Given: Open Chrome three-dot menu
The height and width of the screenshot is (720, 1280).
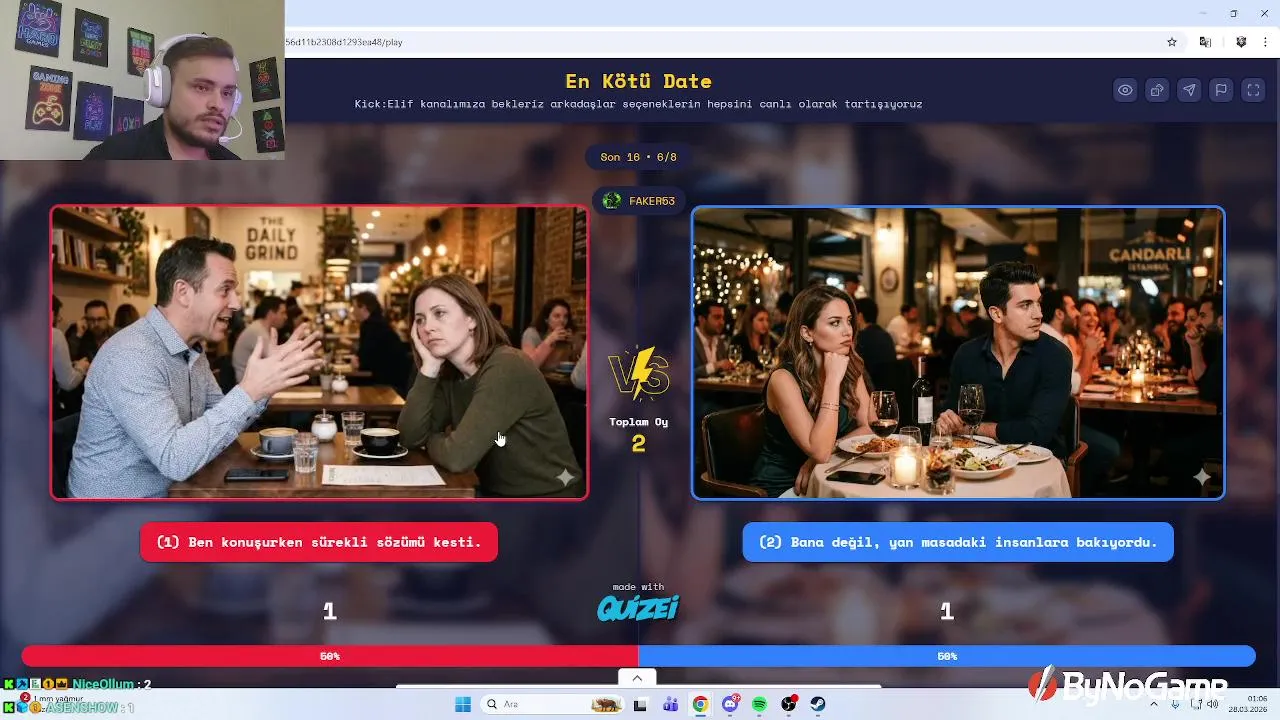Looking at the screenshot, I should point(1266,42).
